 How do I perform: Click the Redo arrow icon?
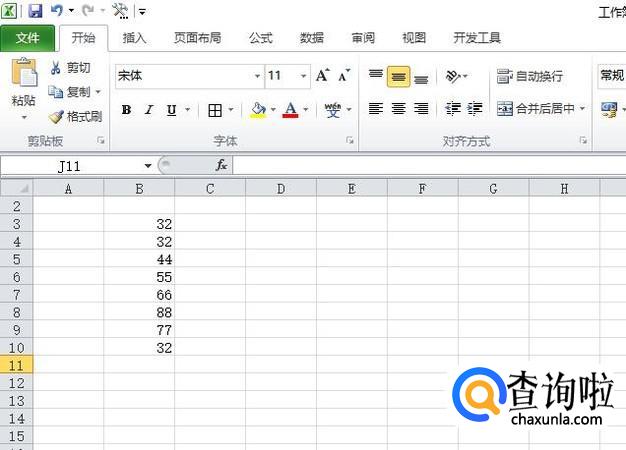click(88, 11)
